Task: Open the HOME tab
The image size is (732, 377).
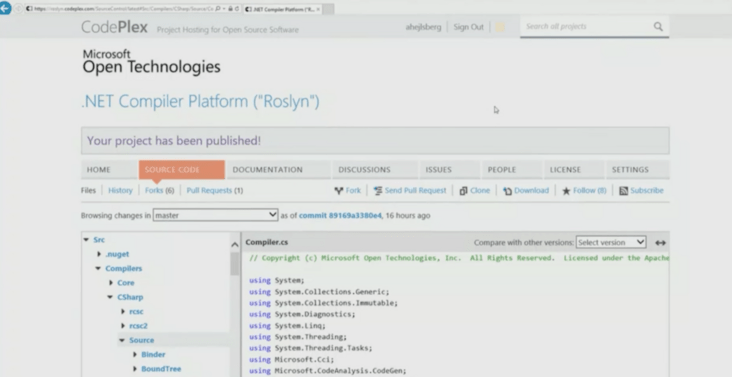Action: click(109, 170)
